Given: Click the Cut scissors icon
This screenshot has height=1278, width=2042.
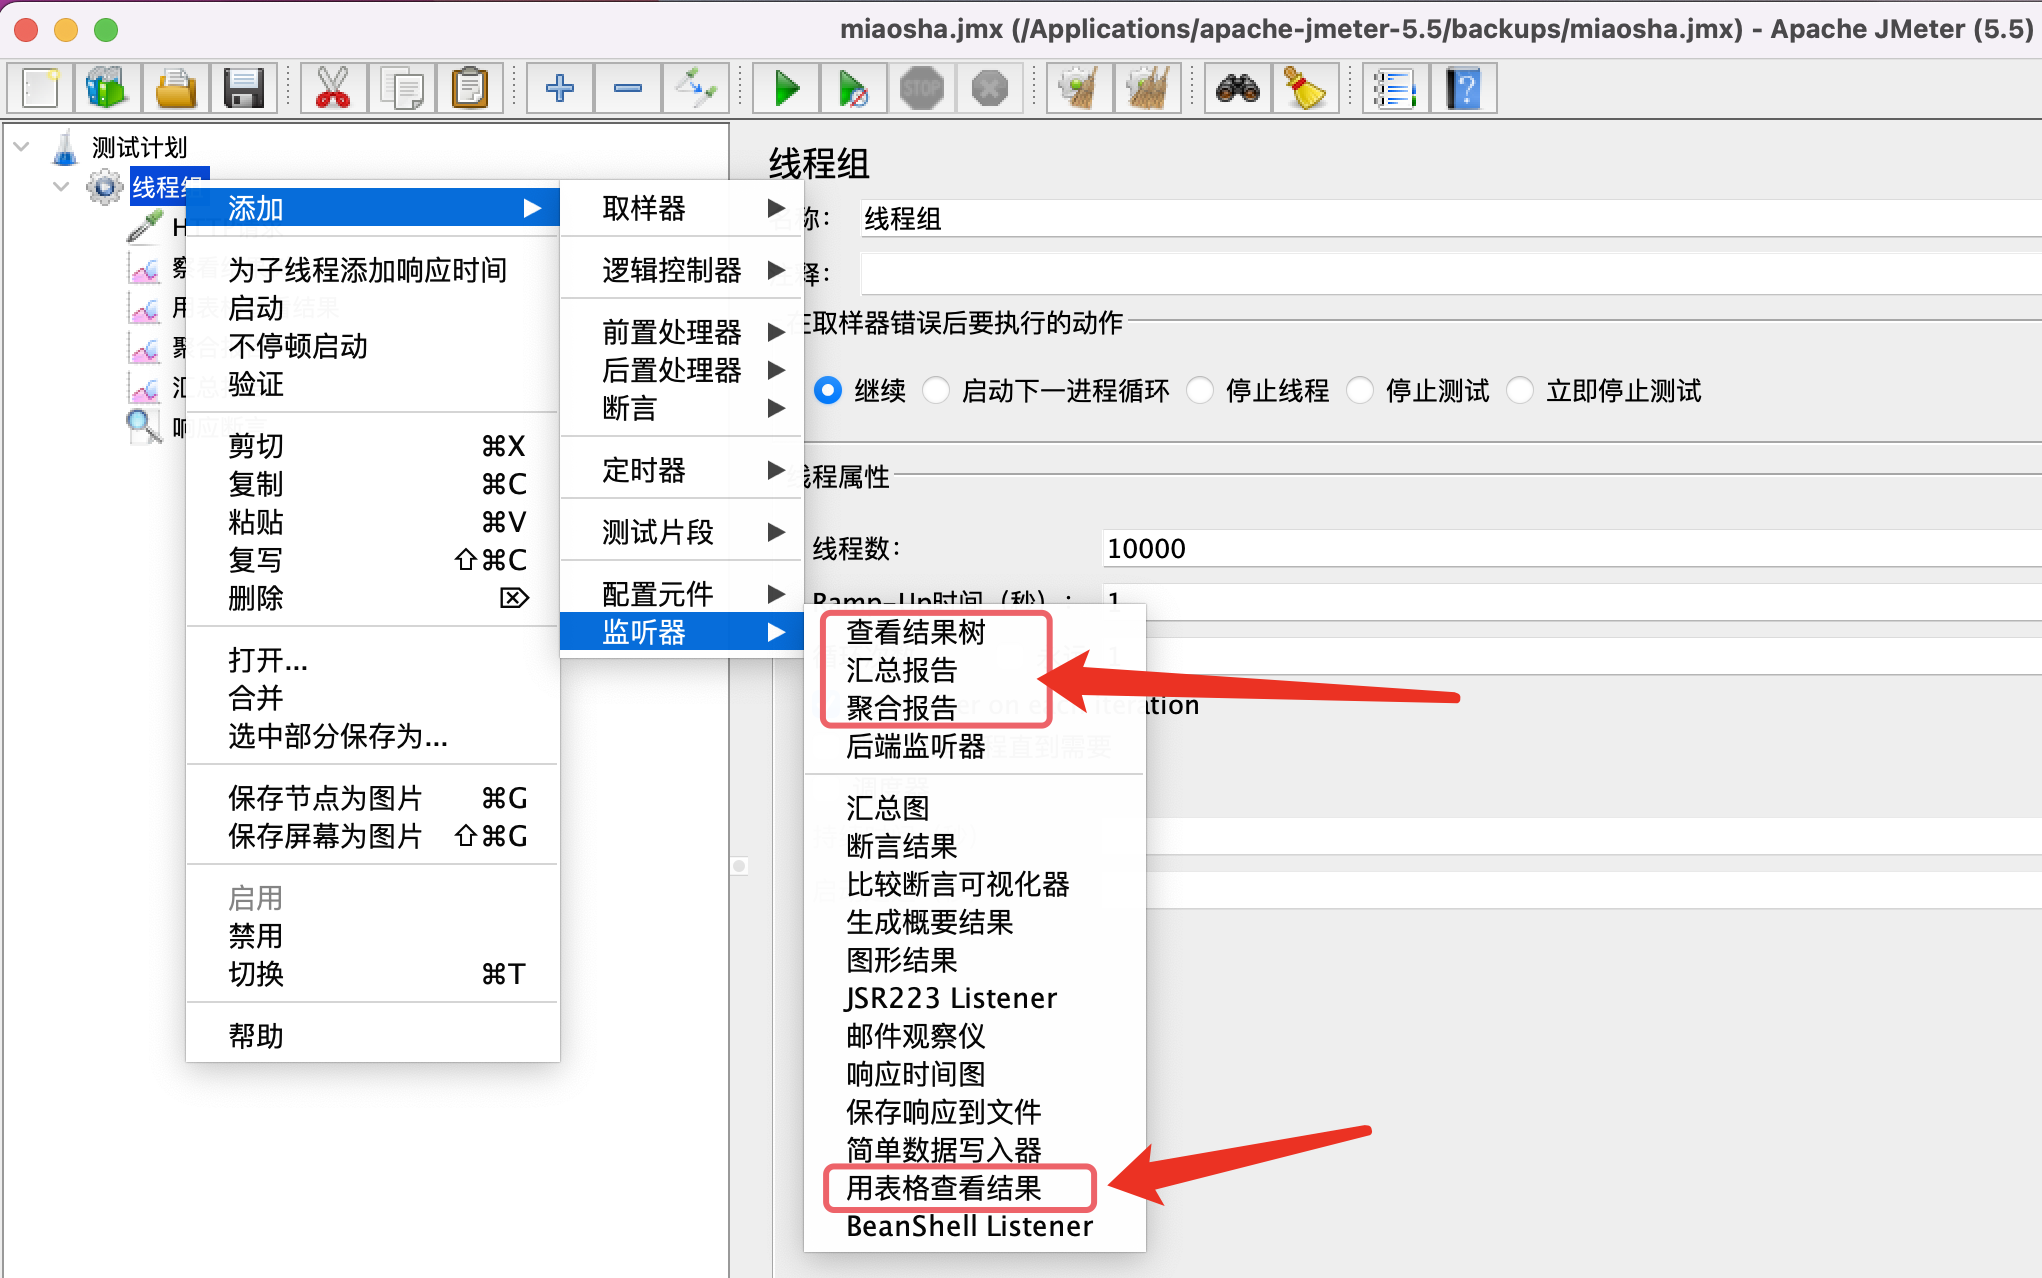Looking at the screenshot, I should (x=333, y=89).
